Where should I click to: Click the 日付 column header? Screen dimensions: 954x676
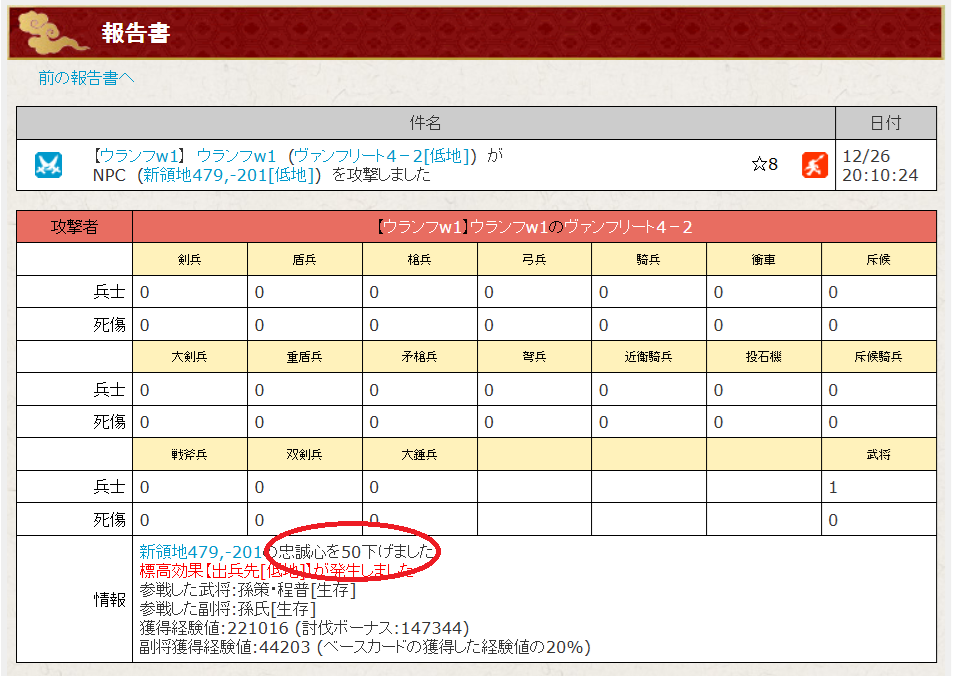coord(885,123)
